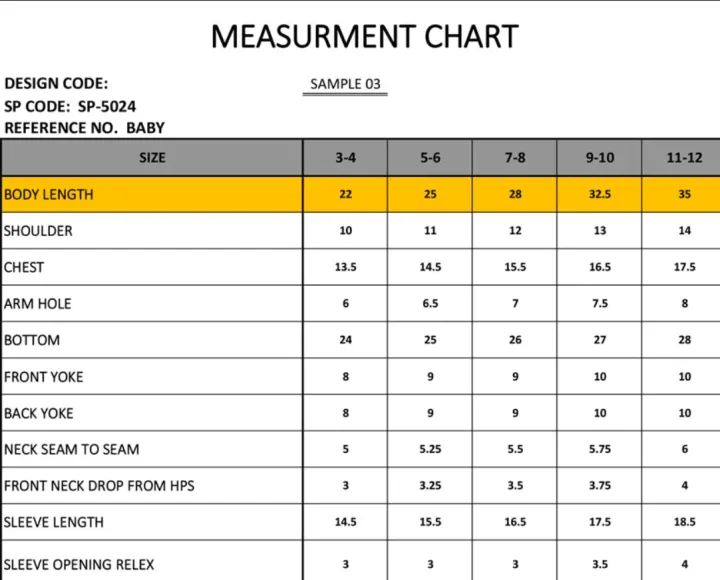
Task: Click the 3-4 size column header
Action: (345, 158)
